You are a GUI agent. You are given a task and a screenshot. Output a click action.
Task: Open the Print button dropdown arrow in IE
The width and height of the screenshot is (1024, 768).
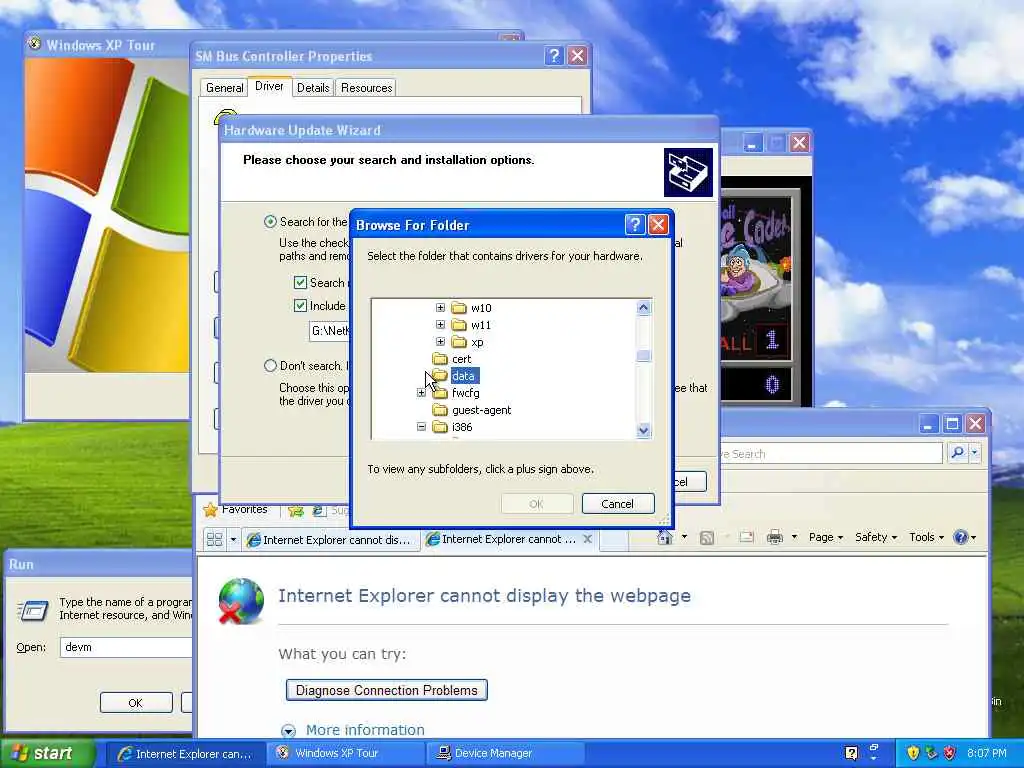point(794,537)
